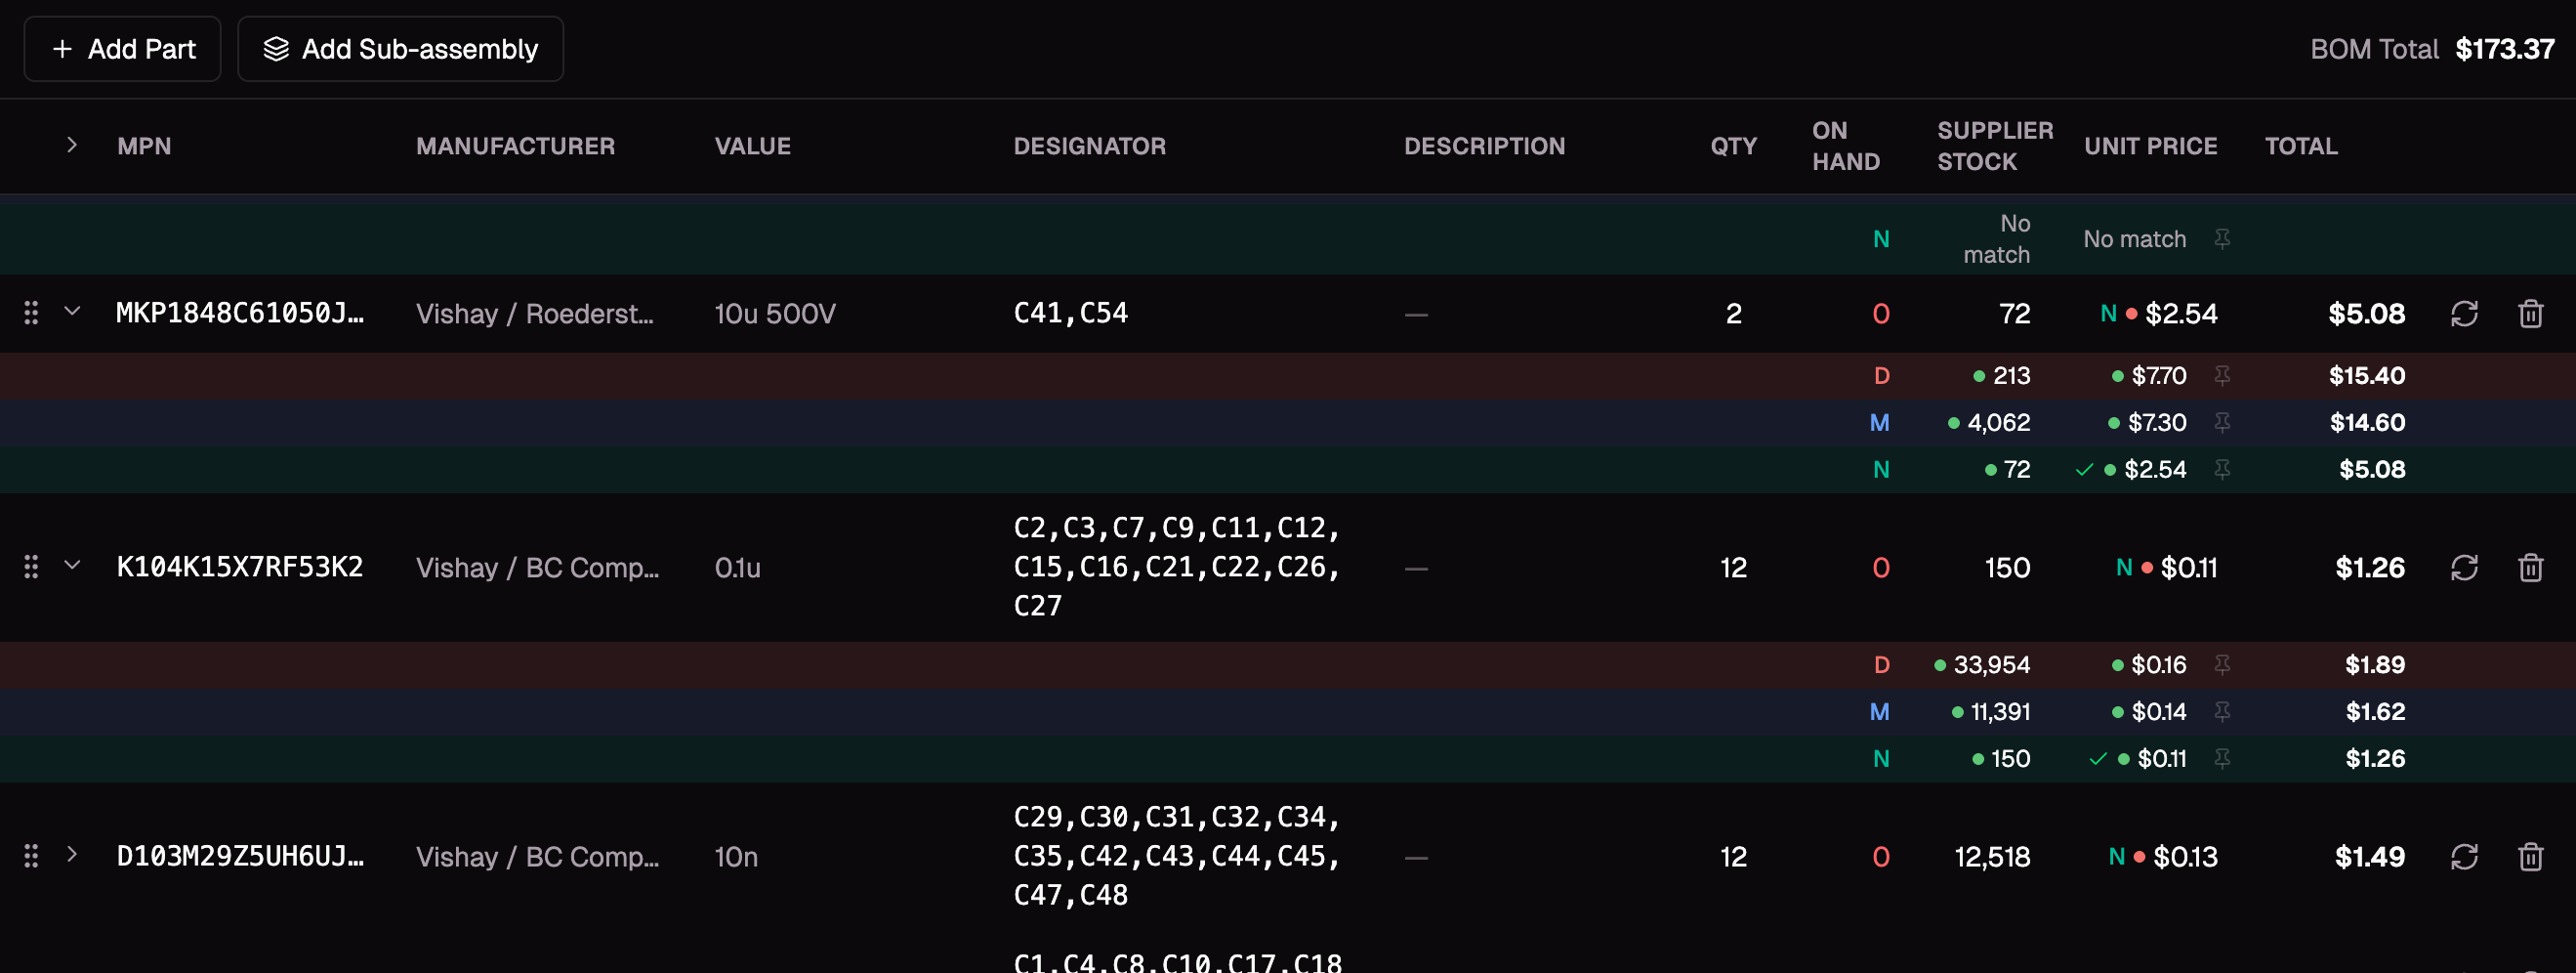Sort by the MPN column header

tap(143, 145)
